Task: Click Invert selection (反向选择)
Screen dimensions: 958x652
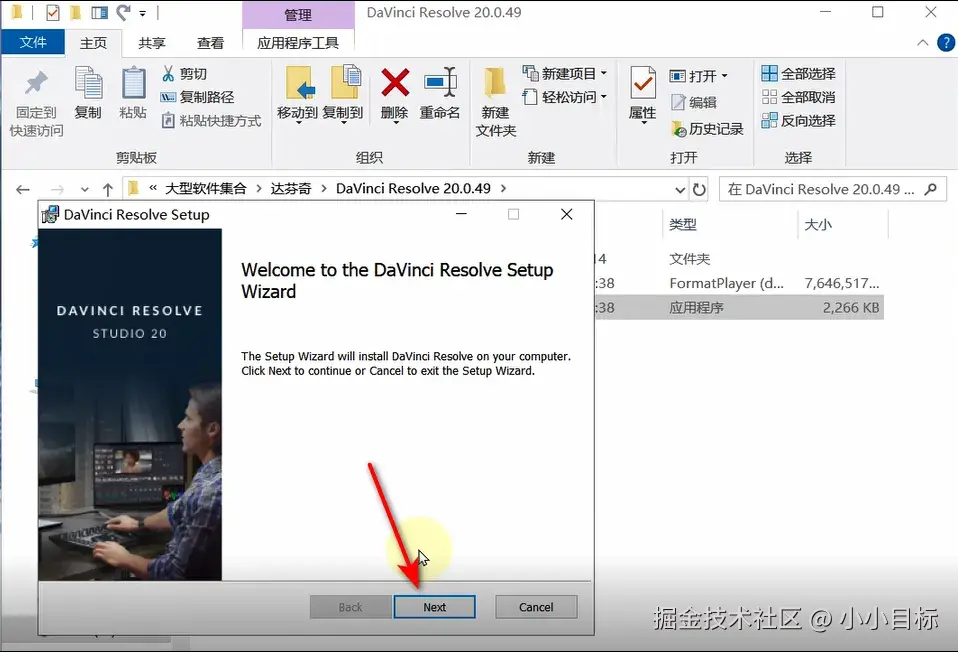Action: pos(799,120)
